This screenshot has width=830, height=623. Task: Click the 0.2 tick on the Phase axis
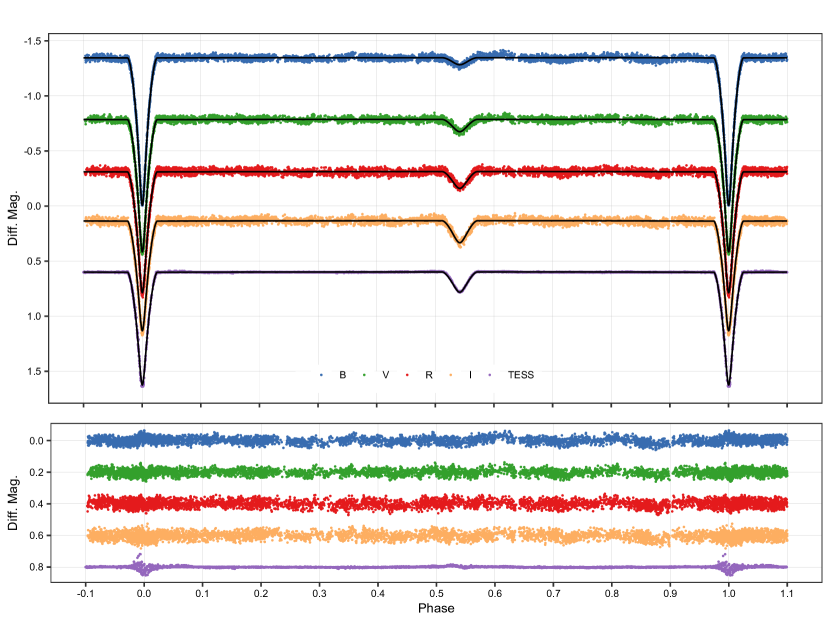click(x=261, y=593)
